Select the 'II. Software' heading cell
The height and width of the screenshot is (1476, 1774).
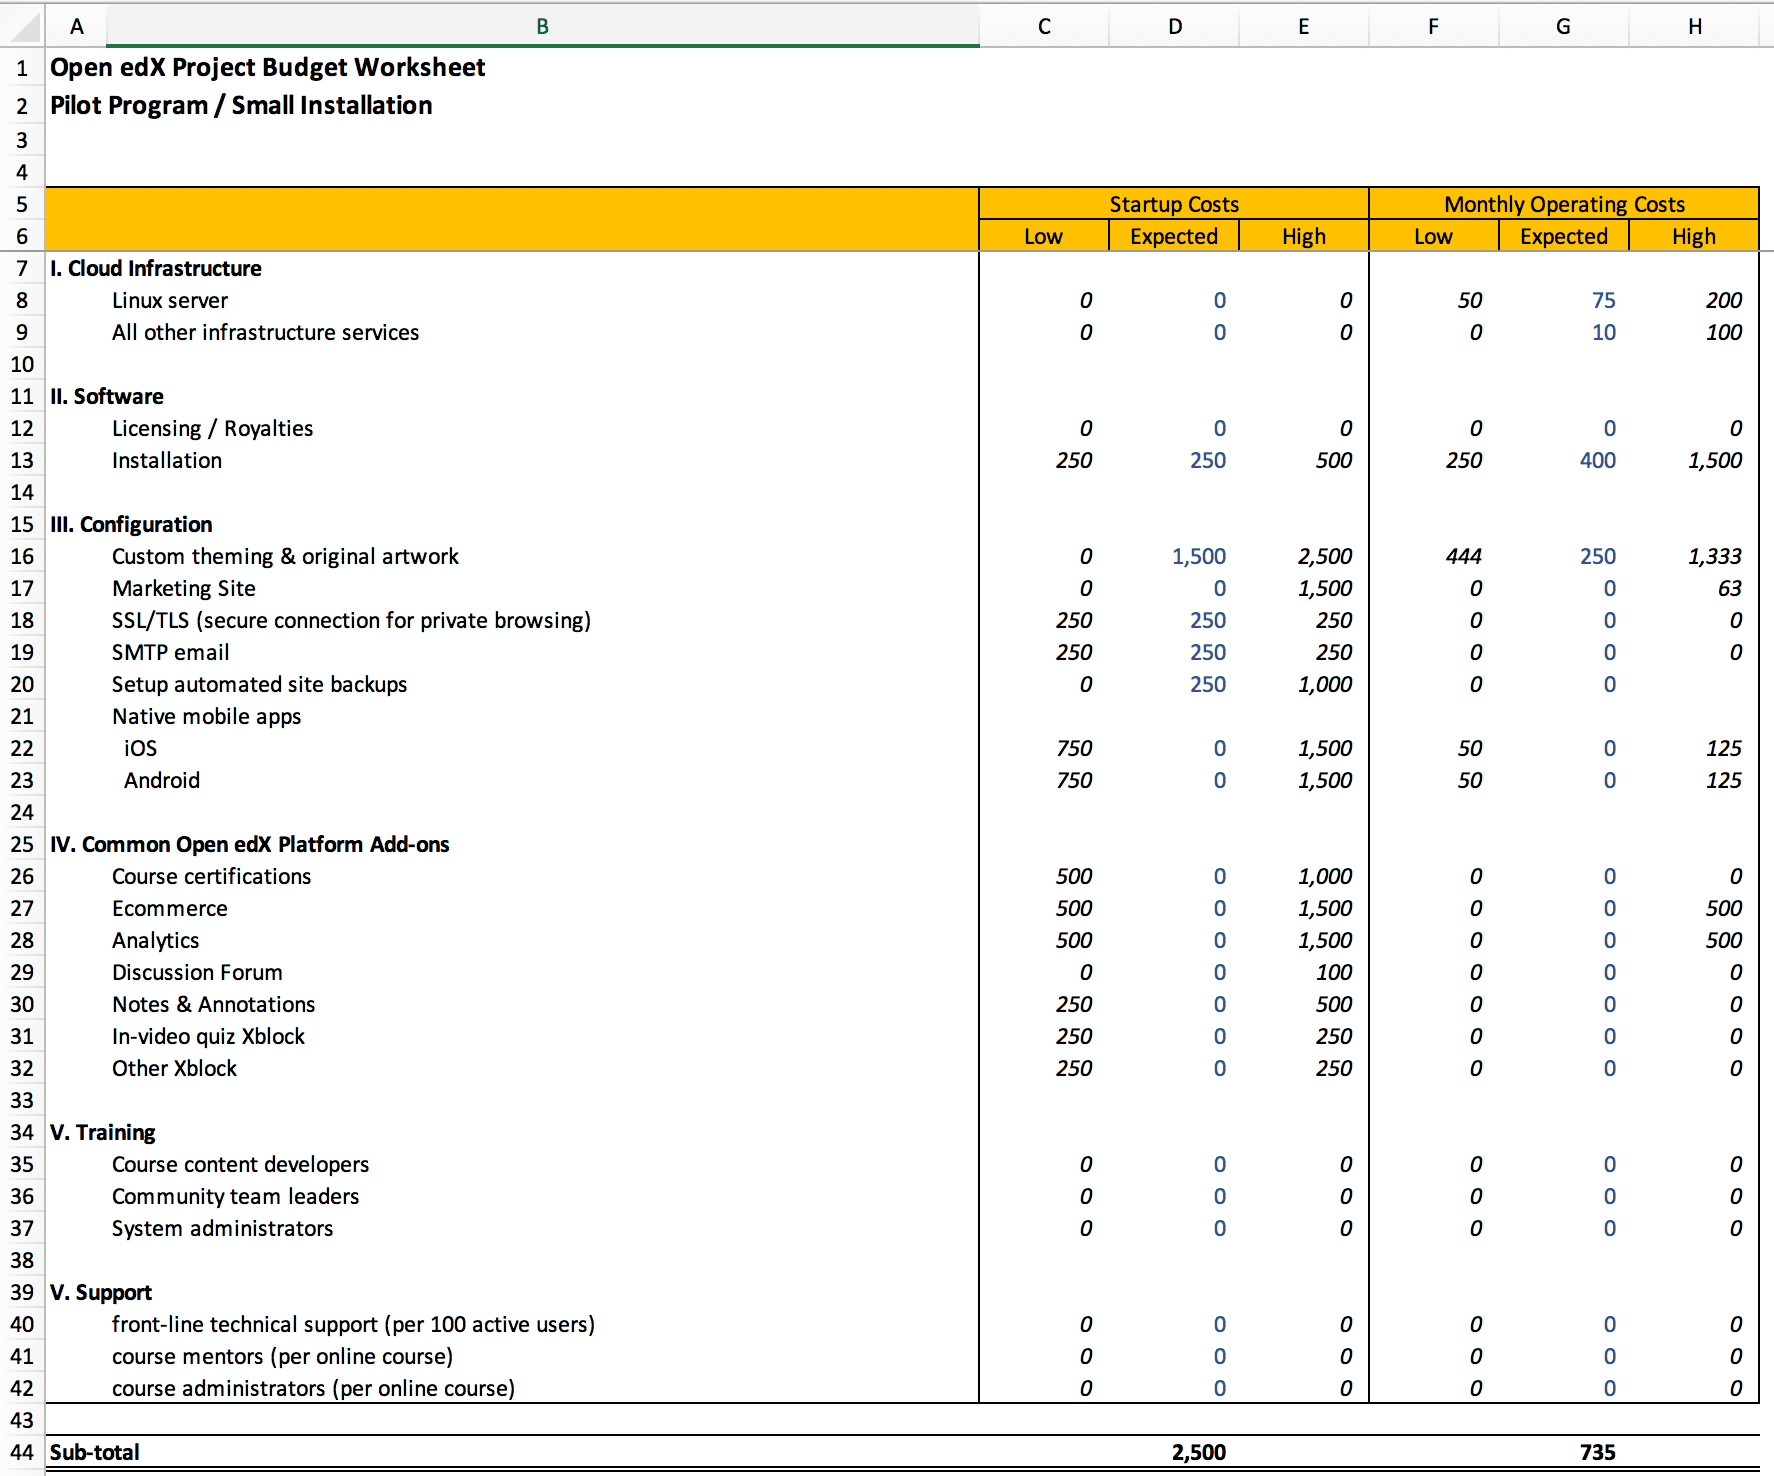(107, 396)
